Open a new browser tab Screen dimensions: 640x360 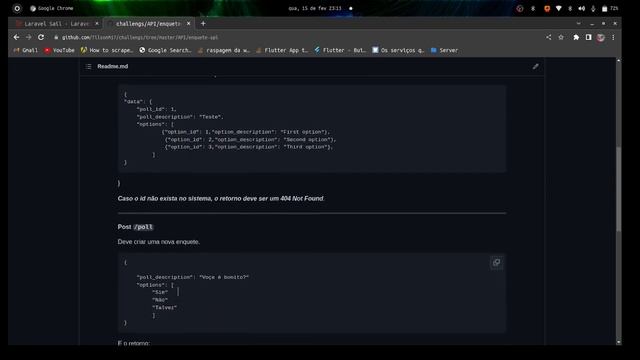(x=203, y=24)
